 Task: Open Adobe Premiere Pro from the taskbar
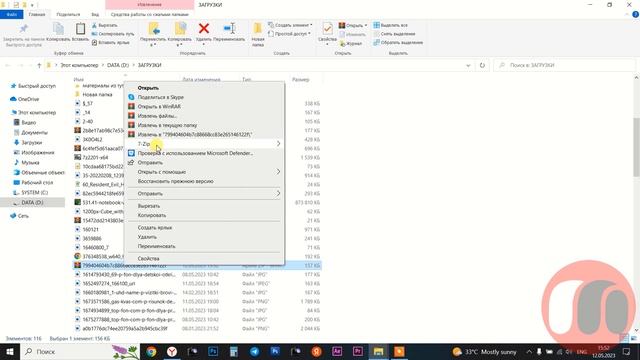pyautogui.click(x=358, y=351)
